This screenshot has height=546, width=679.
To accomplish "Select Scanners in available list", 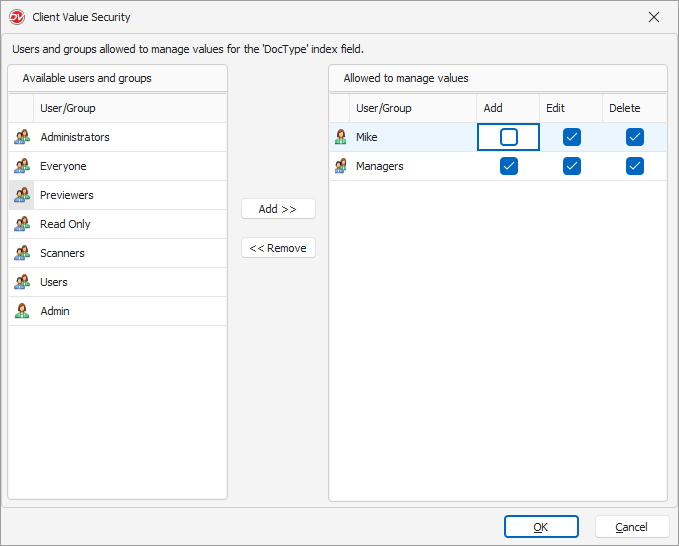I will [117, 253].
